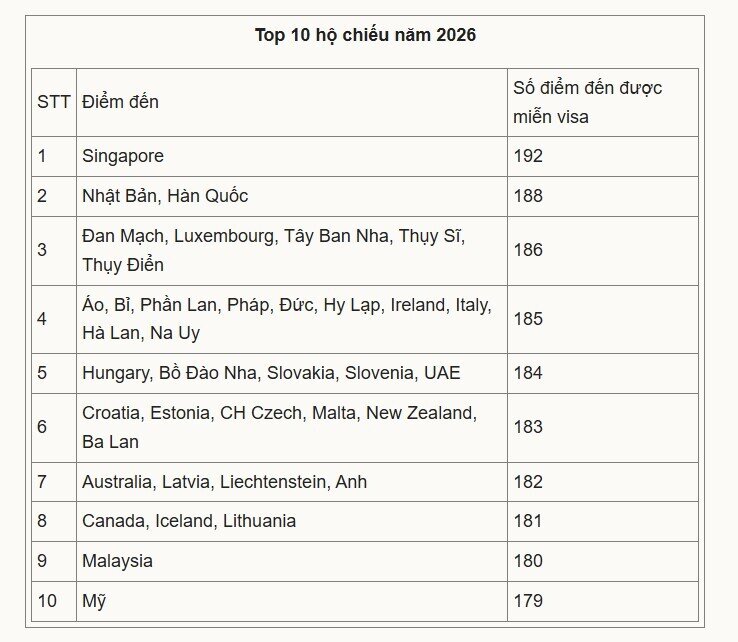
Task: Click the "Số điểm đến được miễn visa" header
Action: [x=588, y=102]
